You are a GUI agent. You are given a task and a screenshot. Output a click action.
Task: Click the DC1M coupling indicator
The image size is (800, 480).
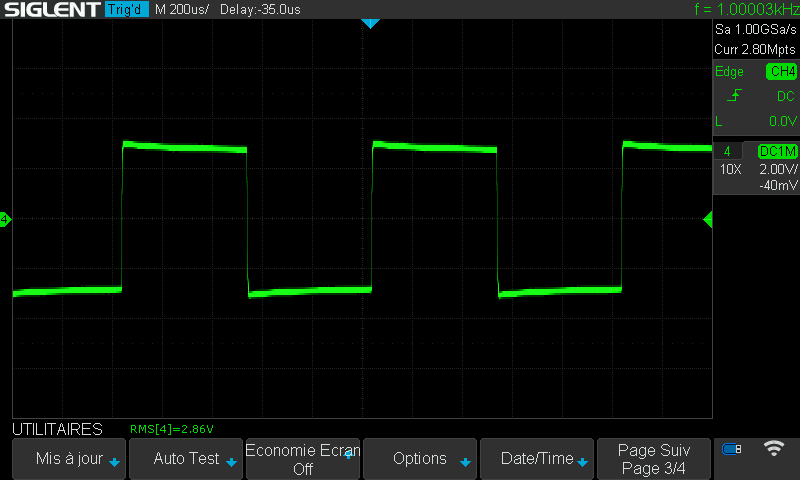[777, 151]
